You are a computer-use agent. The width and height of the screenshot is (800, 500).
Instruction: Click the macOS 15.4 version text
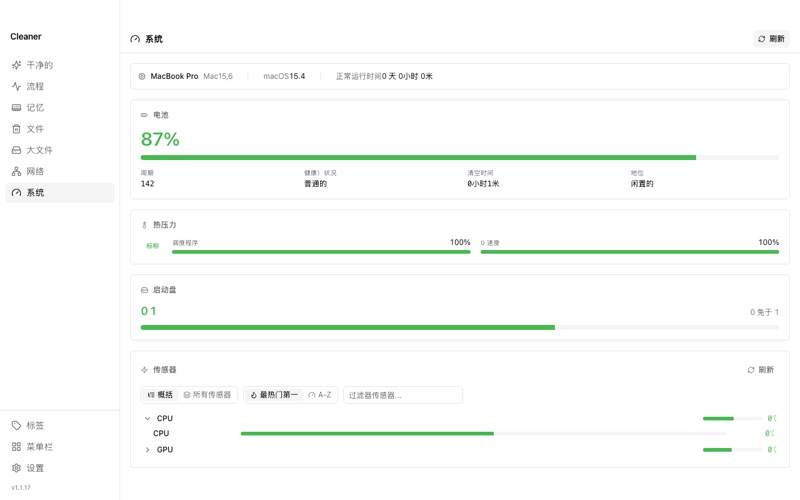click(284, 76)
